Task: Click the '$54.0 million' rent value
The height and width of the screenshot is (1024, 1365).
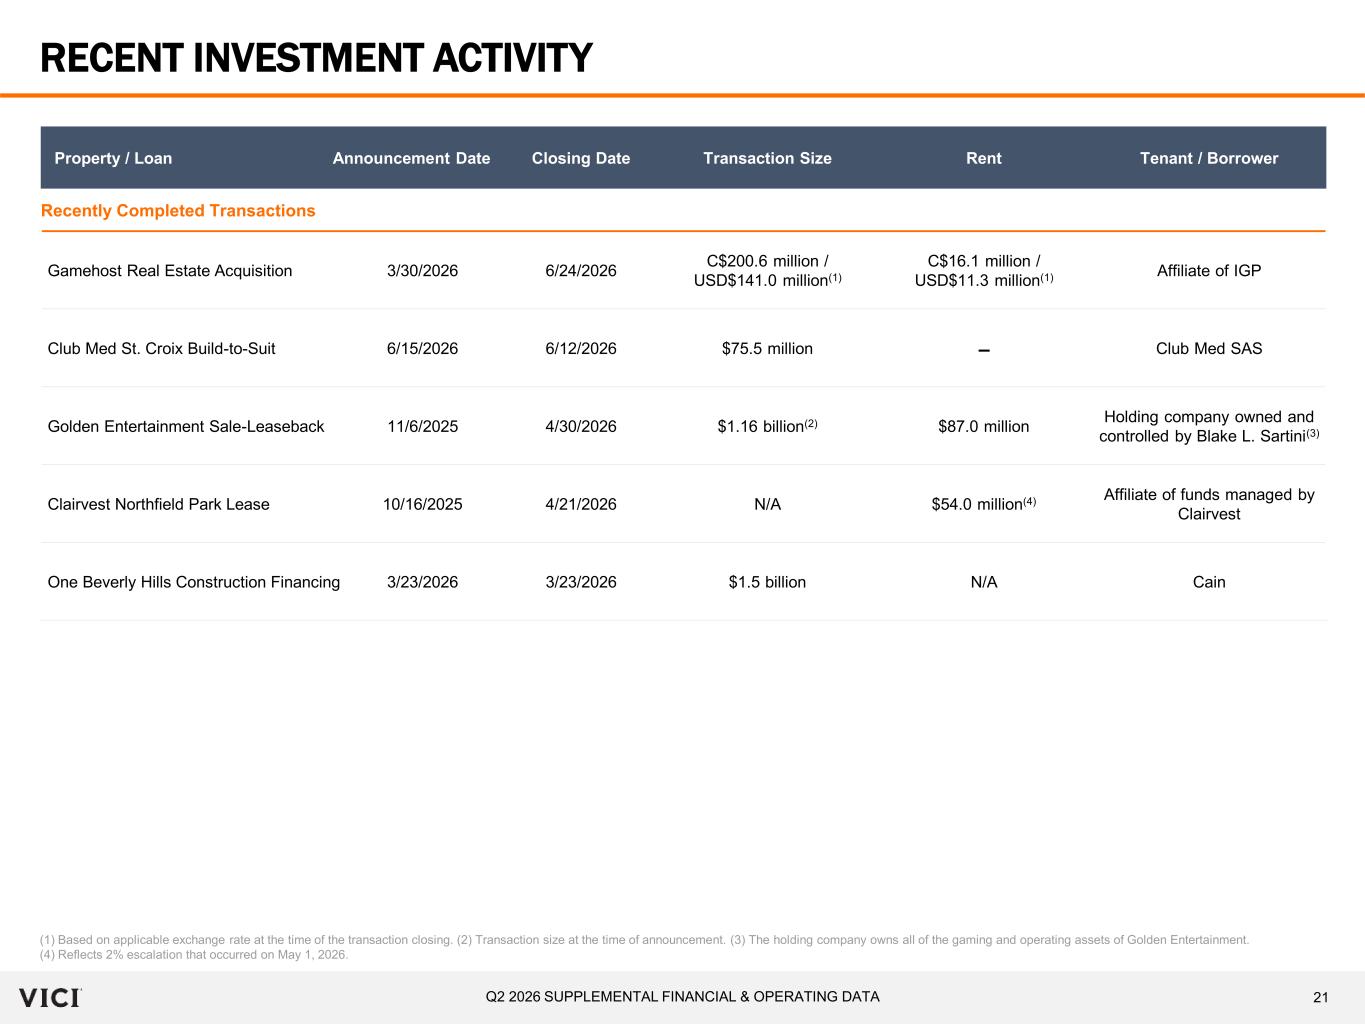Action: 984,505
